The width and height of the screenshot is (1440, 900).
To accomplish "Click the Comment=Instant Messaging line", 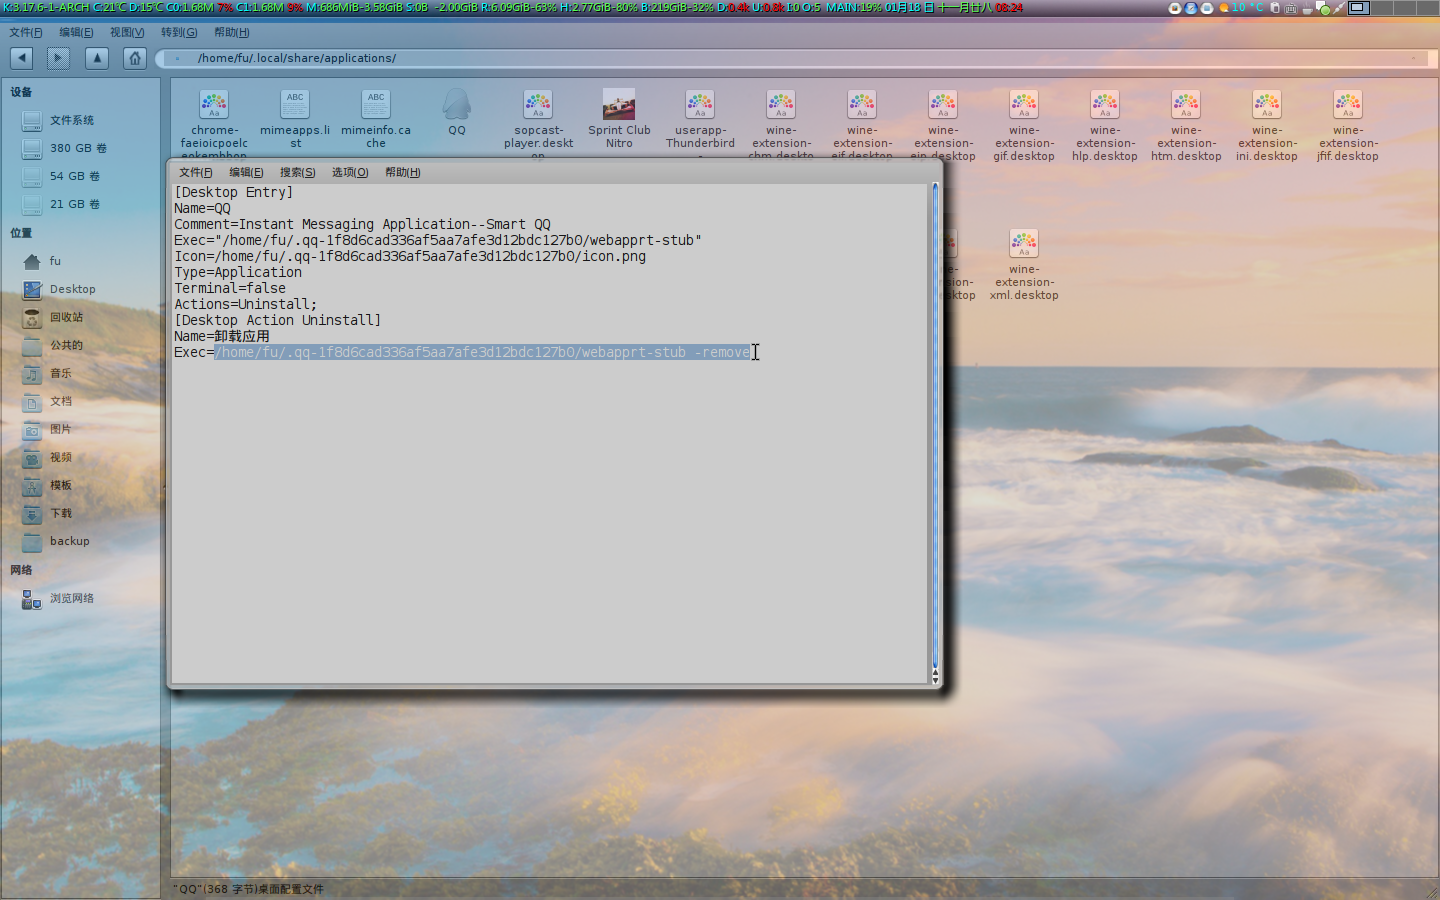I will click(362, 224).
